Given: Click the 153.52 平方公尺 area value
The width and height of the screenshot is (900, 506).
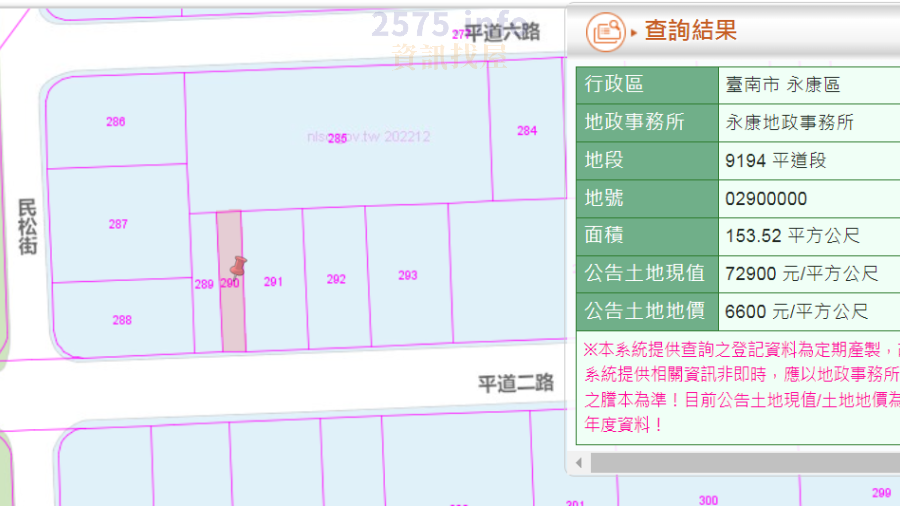Looking at the screenshot, I should coord(792,236).
